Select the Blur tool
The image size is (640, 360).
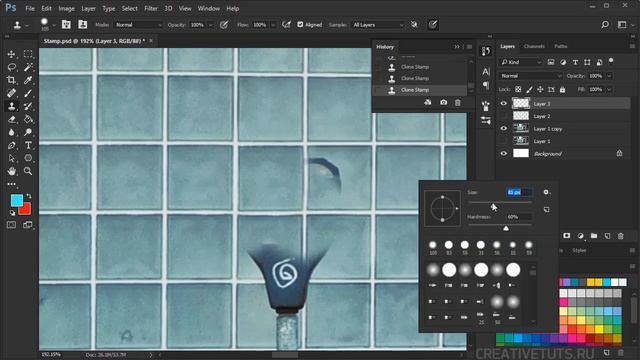11,132
